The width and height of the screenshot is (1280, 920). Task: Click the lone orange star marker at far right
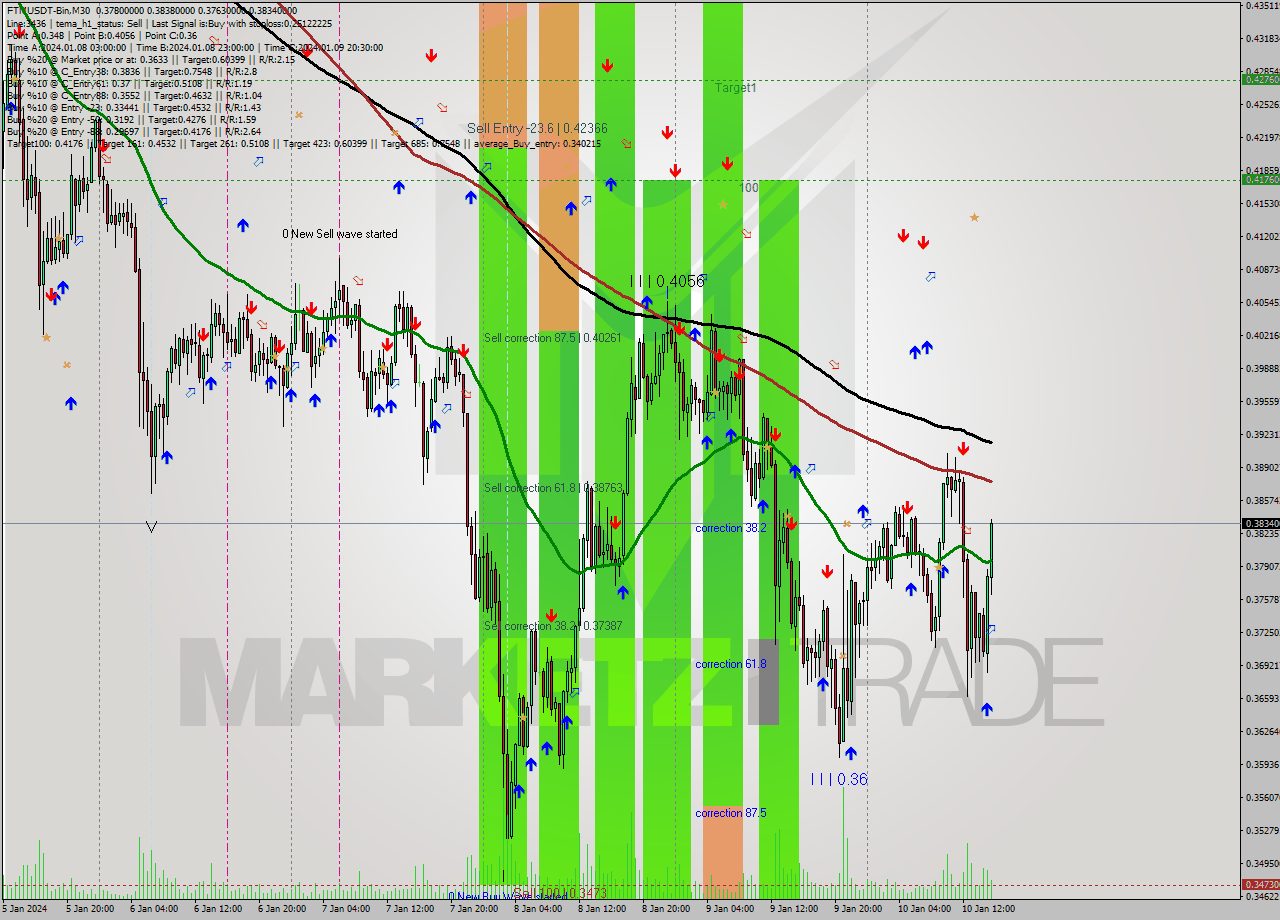tap(974, 217)
